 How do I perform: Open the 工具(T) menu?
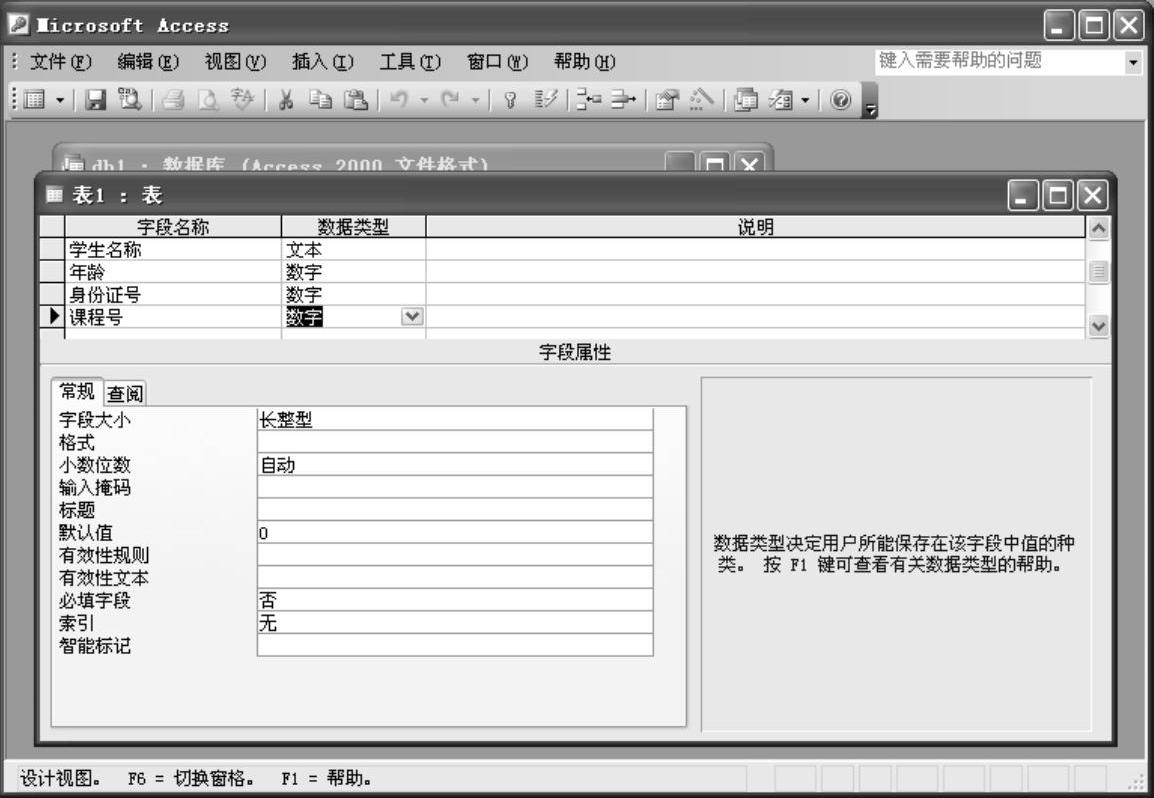point(410,62)
